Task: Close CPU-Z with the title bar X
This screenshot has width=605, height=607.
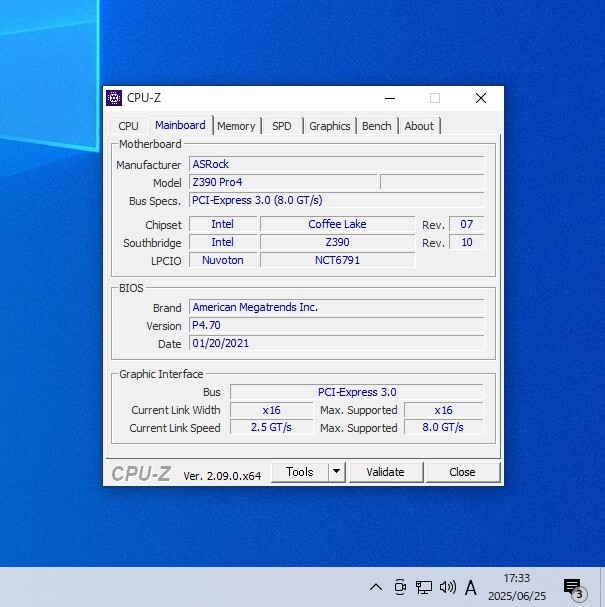Action: coord(481,98)
